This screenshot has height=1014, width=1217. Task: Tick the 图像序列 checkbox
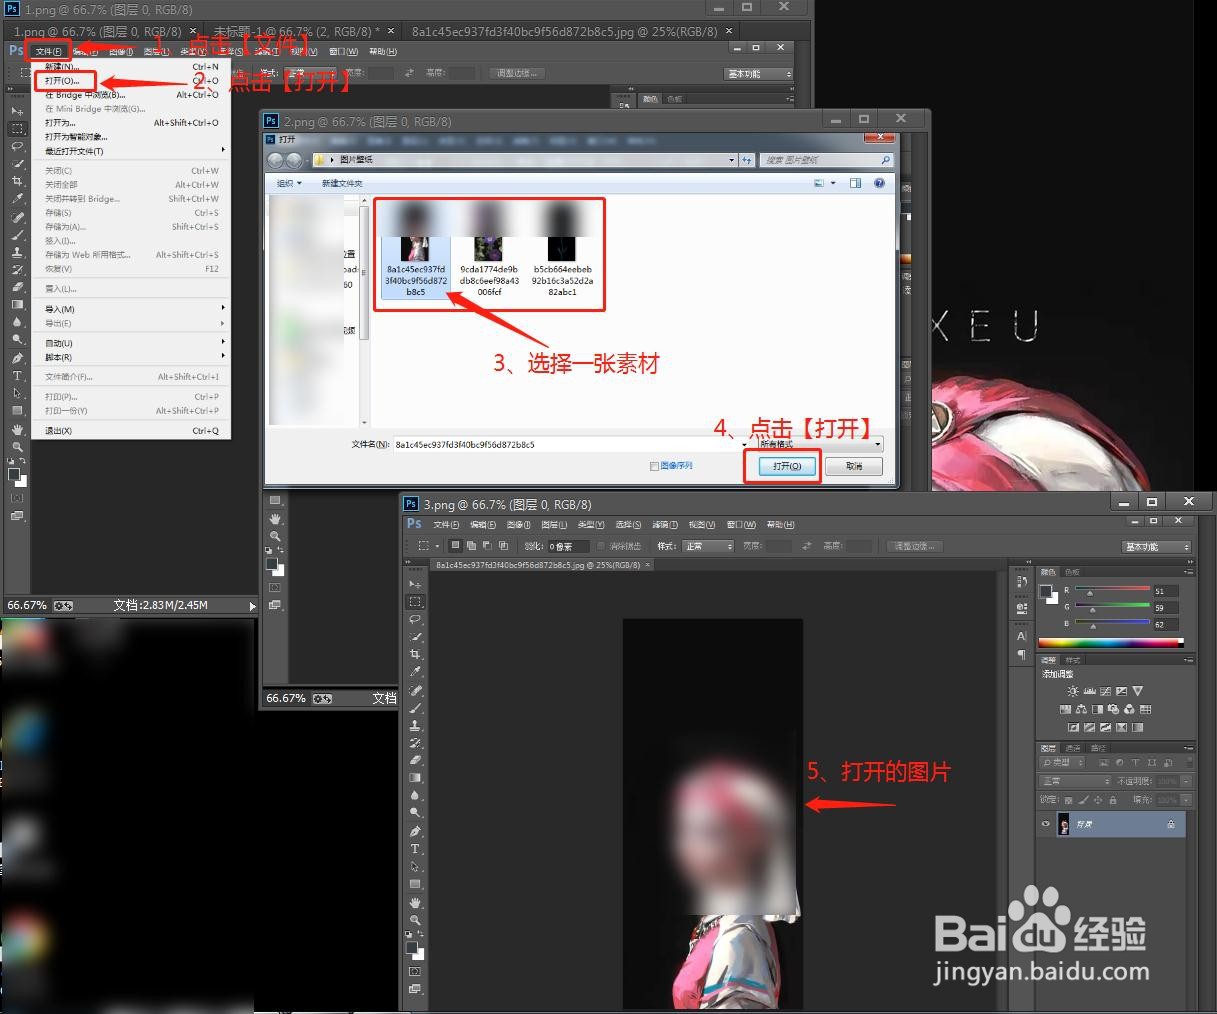pos(654,466)
